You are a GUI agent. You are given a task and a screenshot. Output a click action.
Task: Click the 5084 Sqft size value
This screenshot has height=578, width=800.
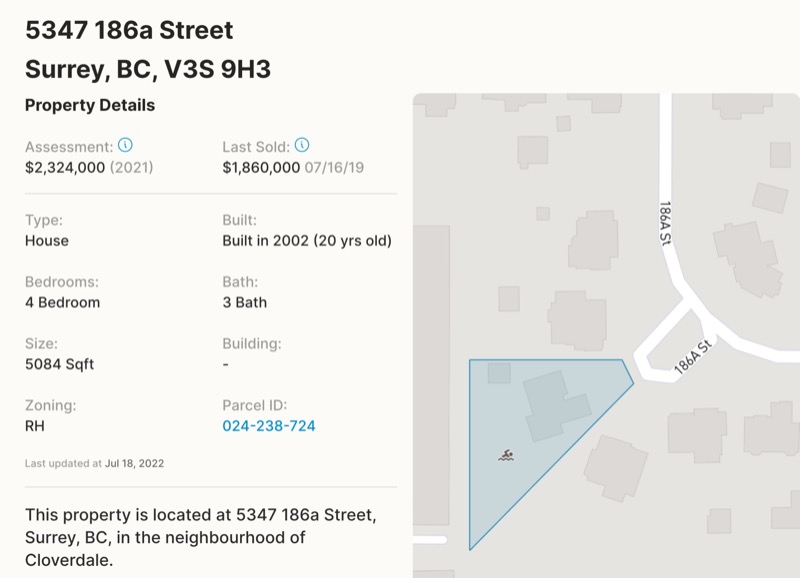tap(60, 364)
